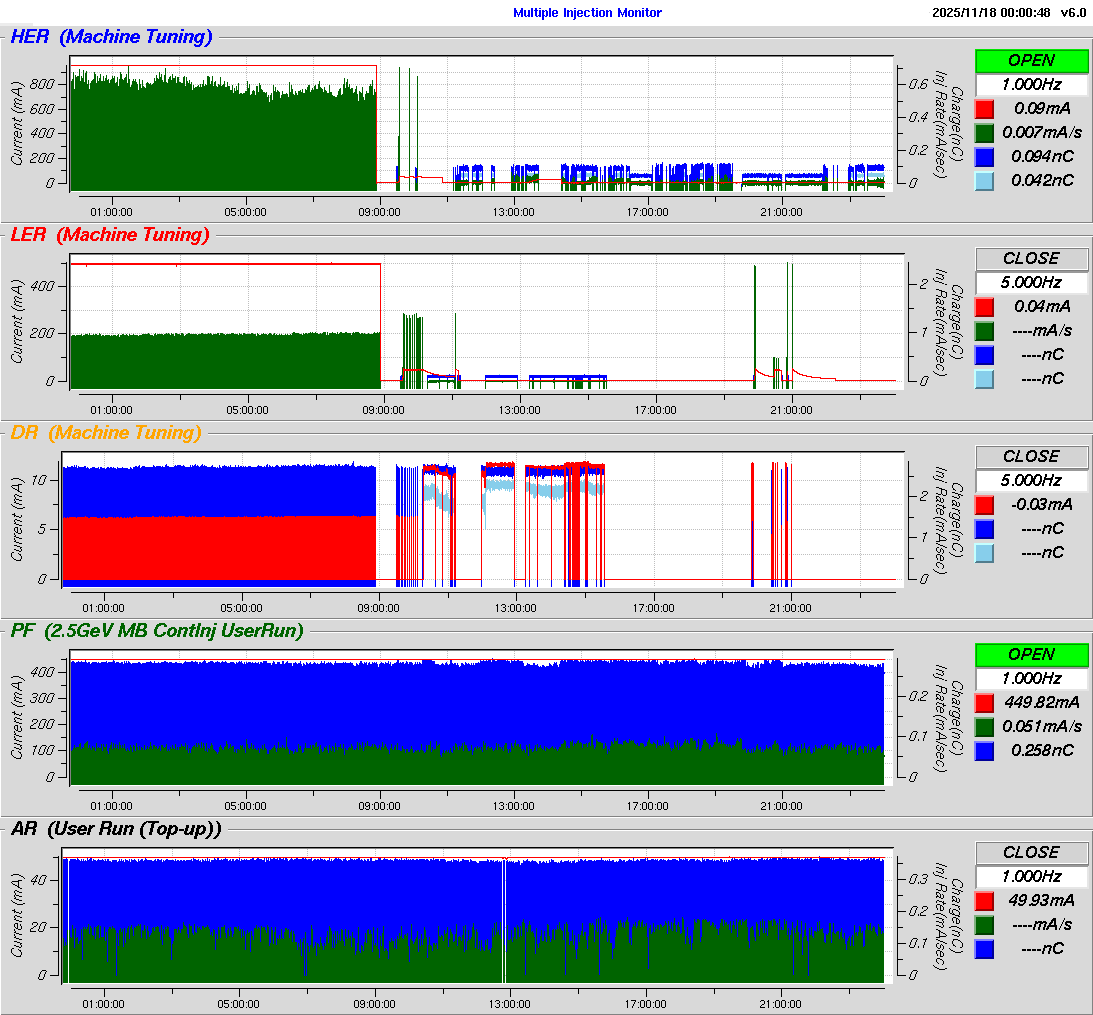
Task: Click the AR CLOSE status indicator
Action: [1031, 853]
